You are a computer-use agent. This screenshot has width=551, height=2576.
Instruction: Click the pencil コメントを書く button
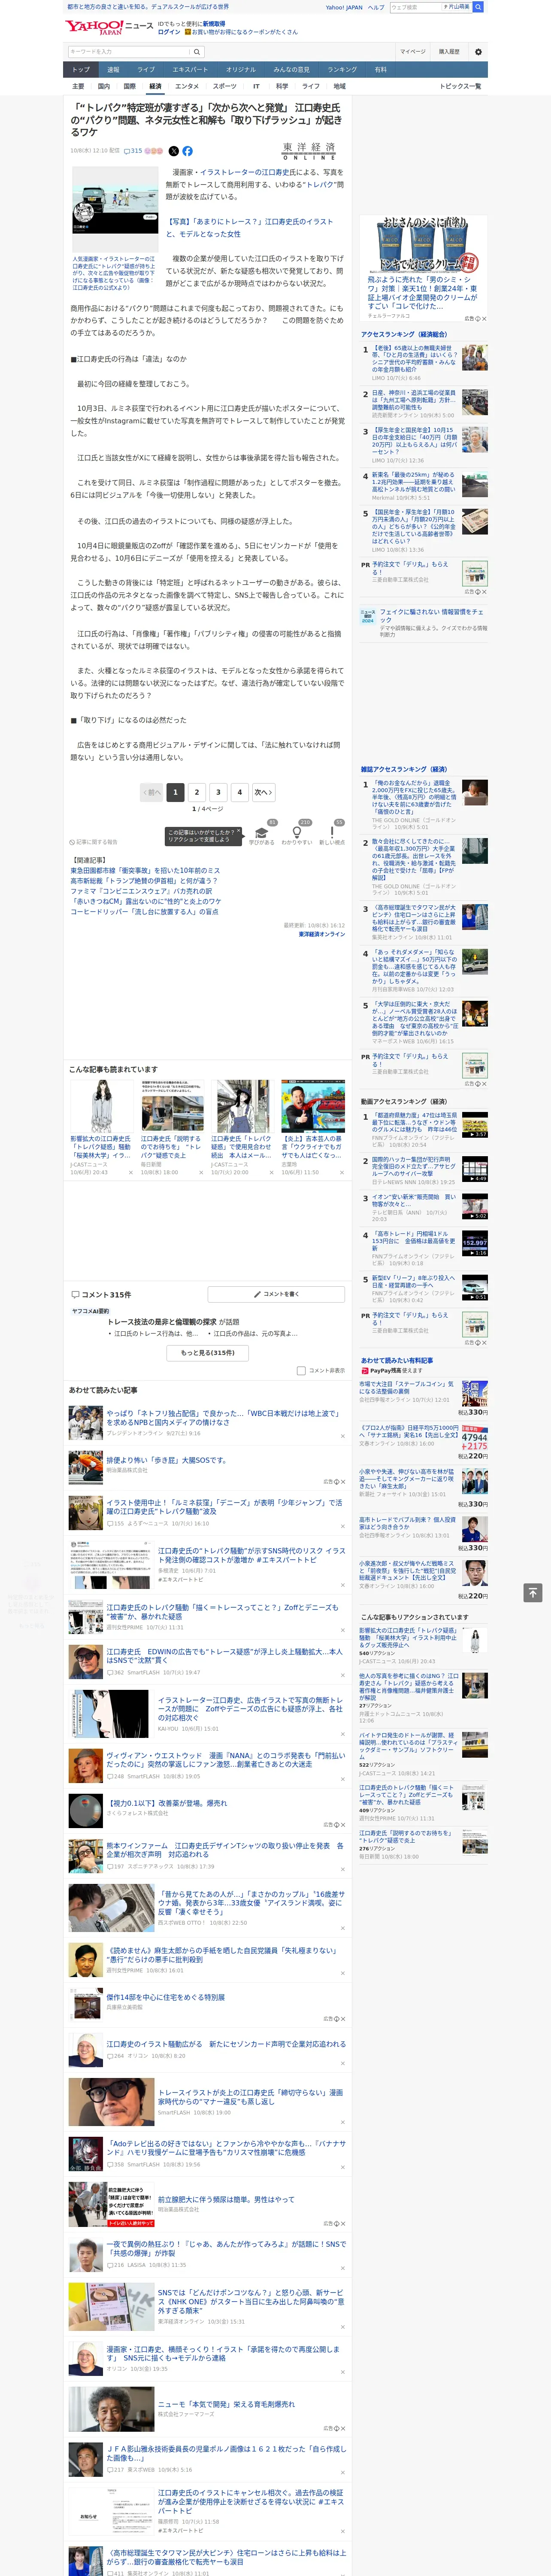(x=276, y=1294)
